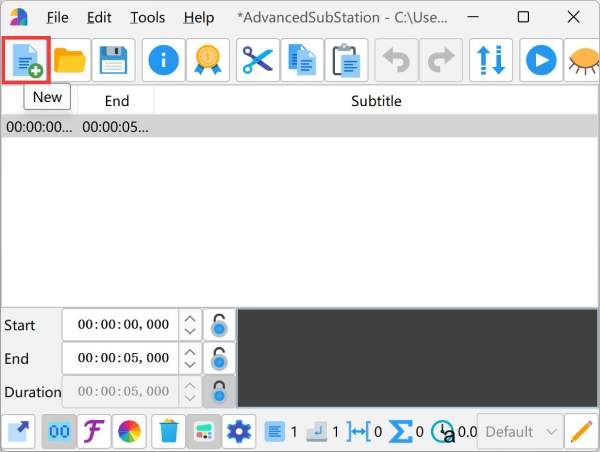Redo the last action

pos(441,60)
